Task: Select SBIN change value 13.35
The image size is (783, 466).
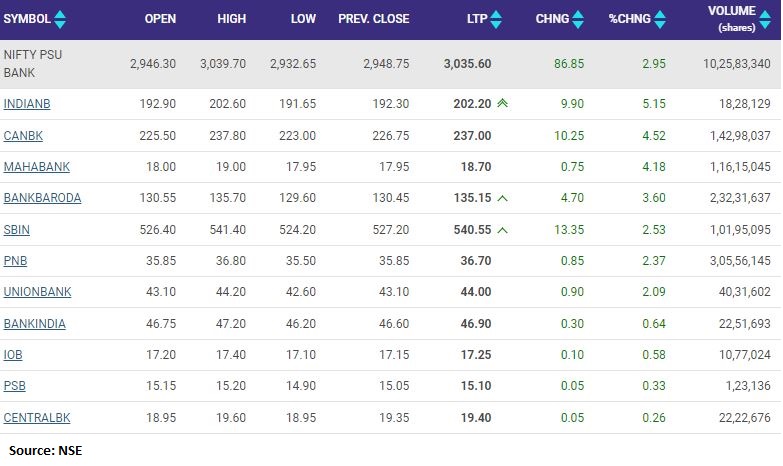Action: click(x=569, y=230)
